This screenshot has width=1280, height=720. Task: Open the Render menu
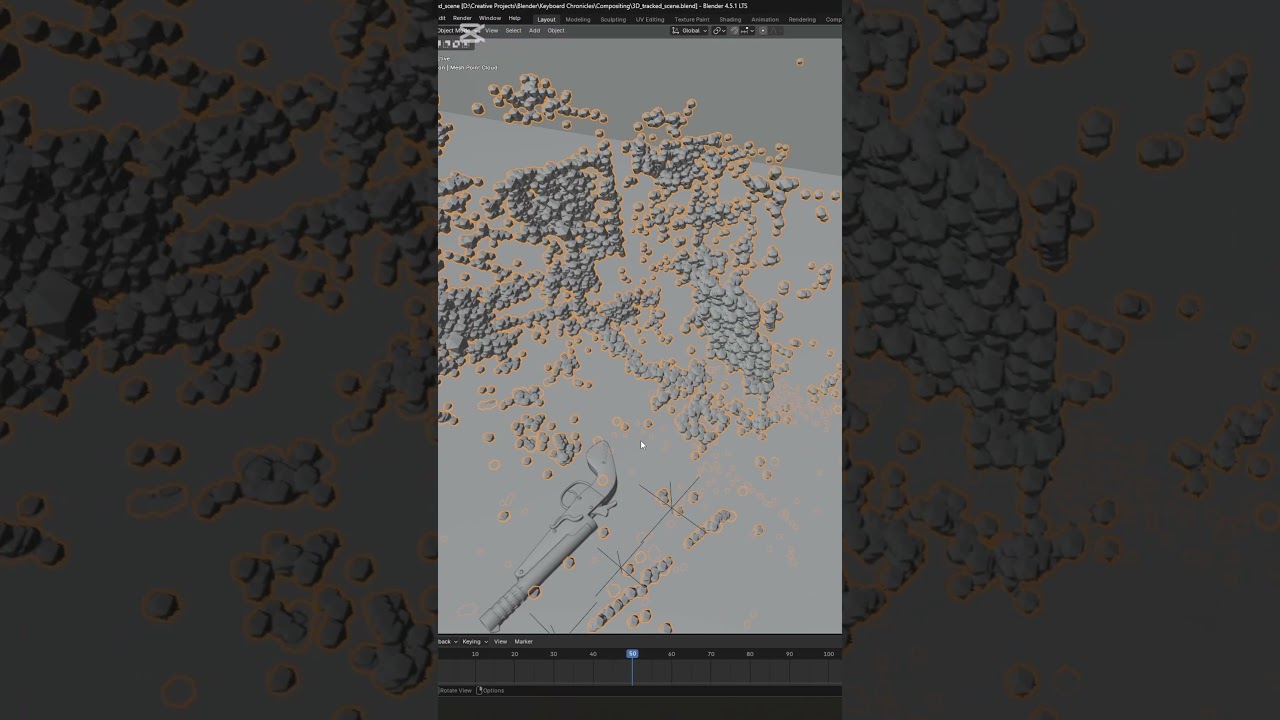pyautogui.click(x=462, y=18)
